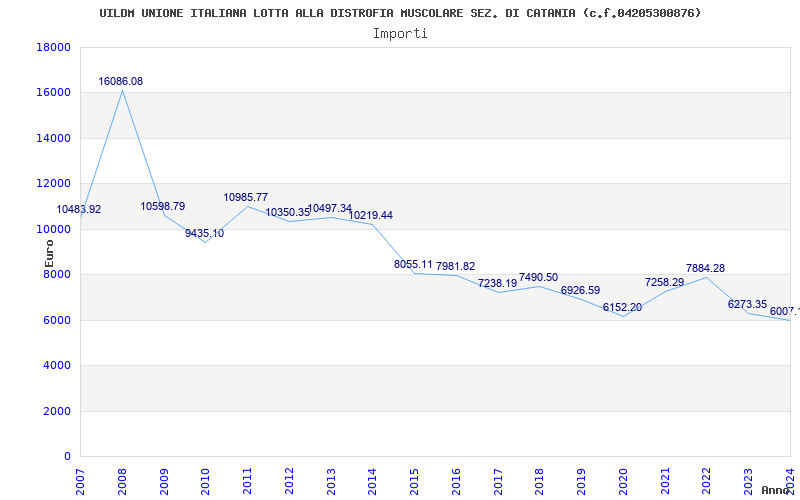Click the x-axis year 2015
800x500 pixels.
pyautogui.click(x=414, y=481)
